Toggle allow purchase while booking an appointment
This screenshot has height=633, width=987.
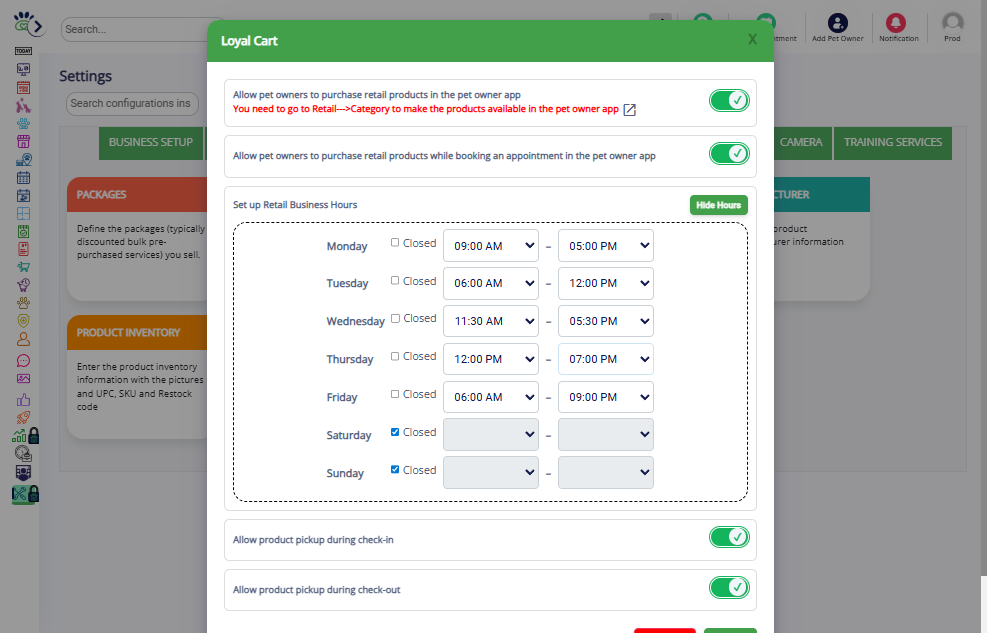(729, 154)
